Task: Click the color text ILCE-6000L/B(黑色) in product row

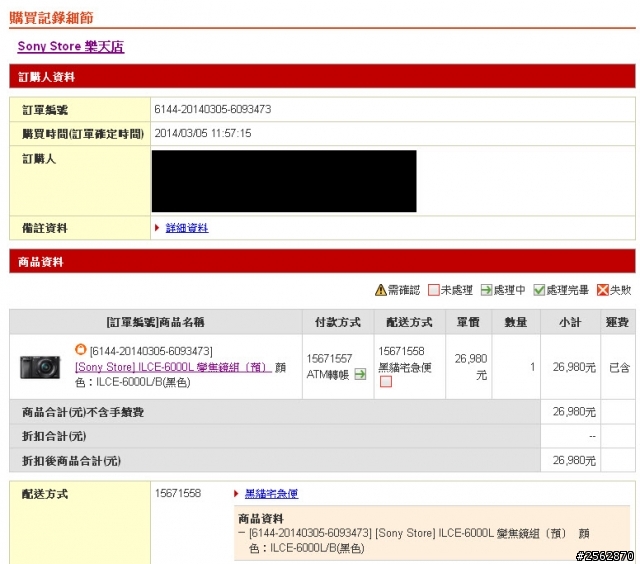Action: [143, 382]
